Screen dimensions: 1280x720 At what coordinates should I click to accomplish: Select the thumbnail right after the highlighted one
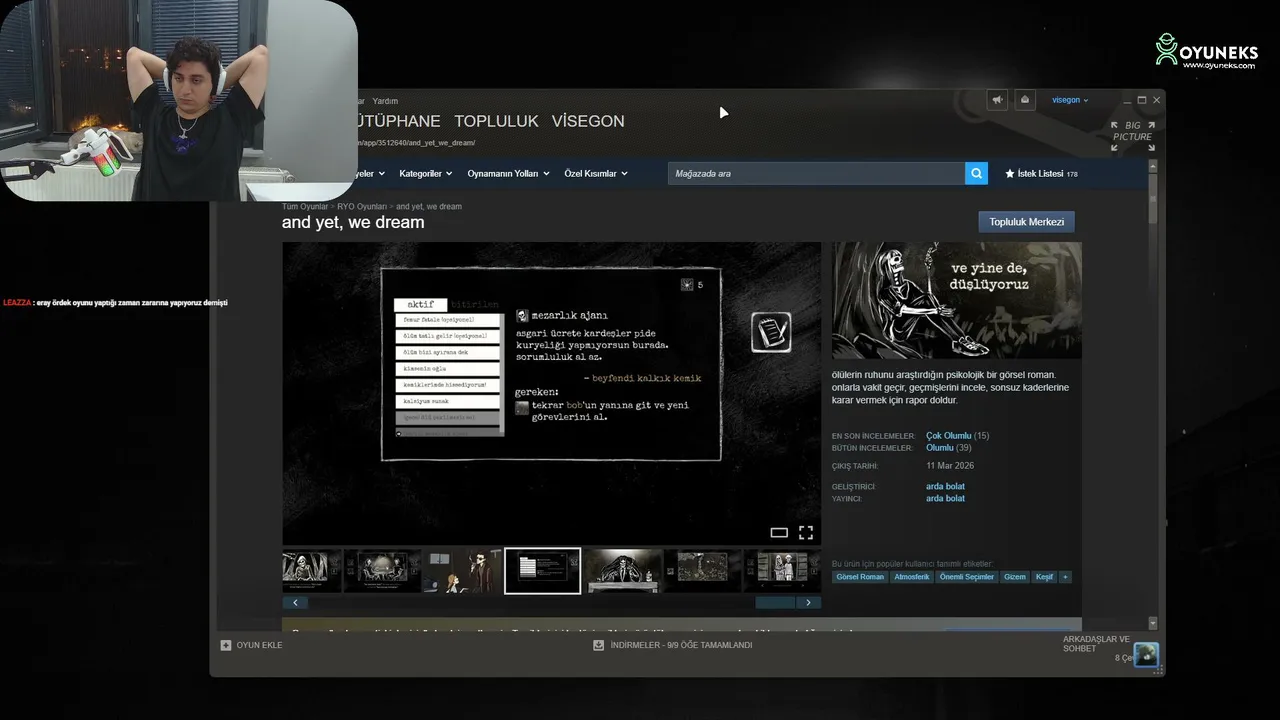[623, 571]
